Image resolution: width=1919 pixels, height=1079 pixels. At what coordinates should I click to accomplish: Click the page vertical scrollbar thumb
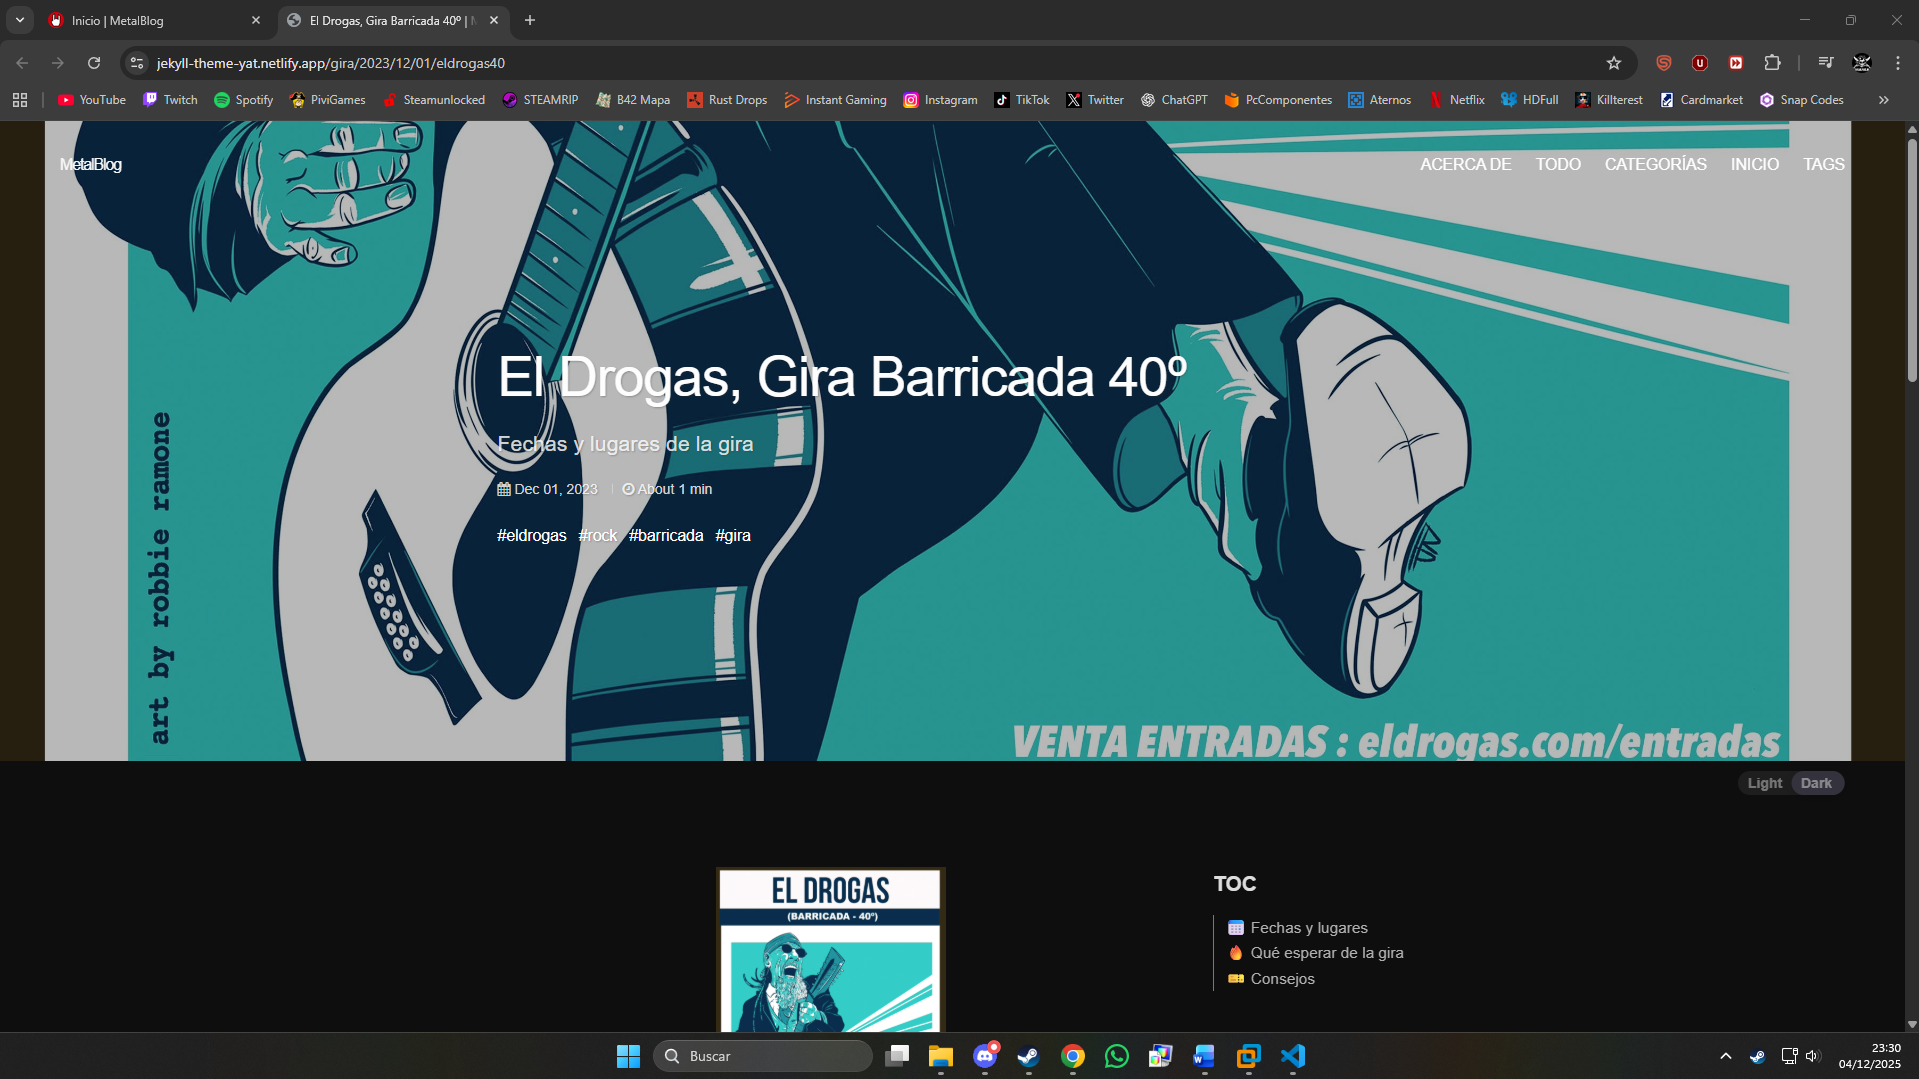pos(1911,260)
